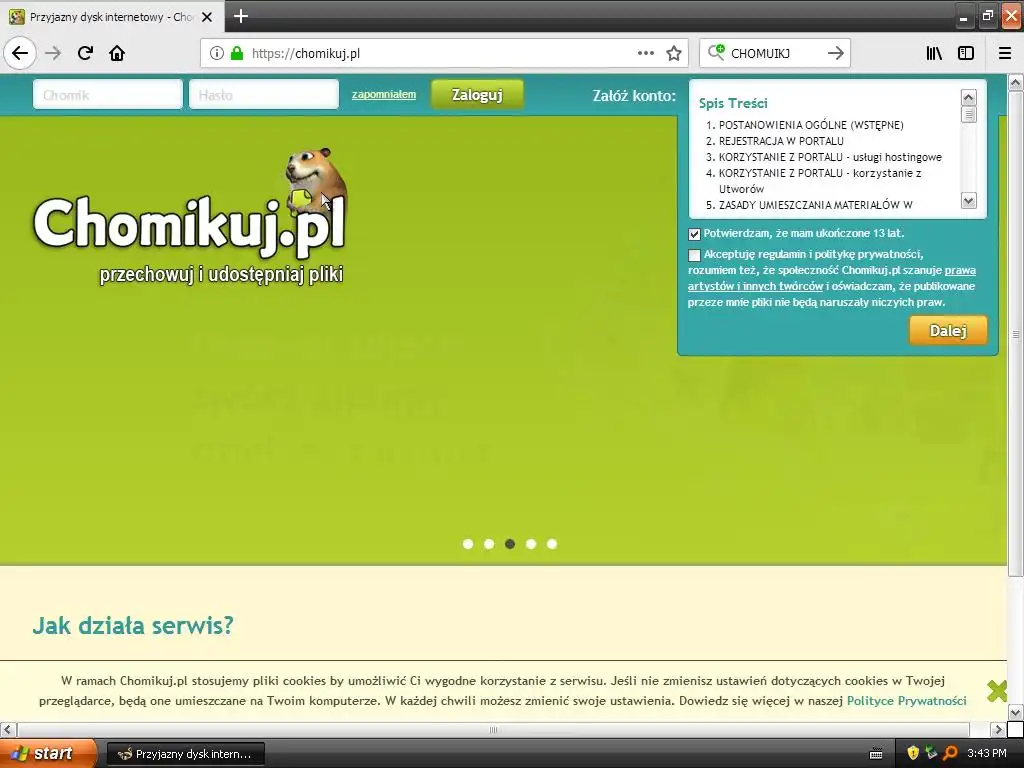This screenshot has height=768, width=1024.
Task: Click the 3:43 PM system clock
Action: click(987, 753)
